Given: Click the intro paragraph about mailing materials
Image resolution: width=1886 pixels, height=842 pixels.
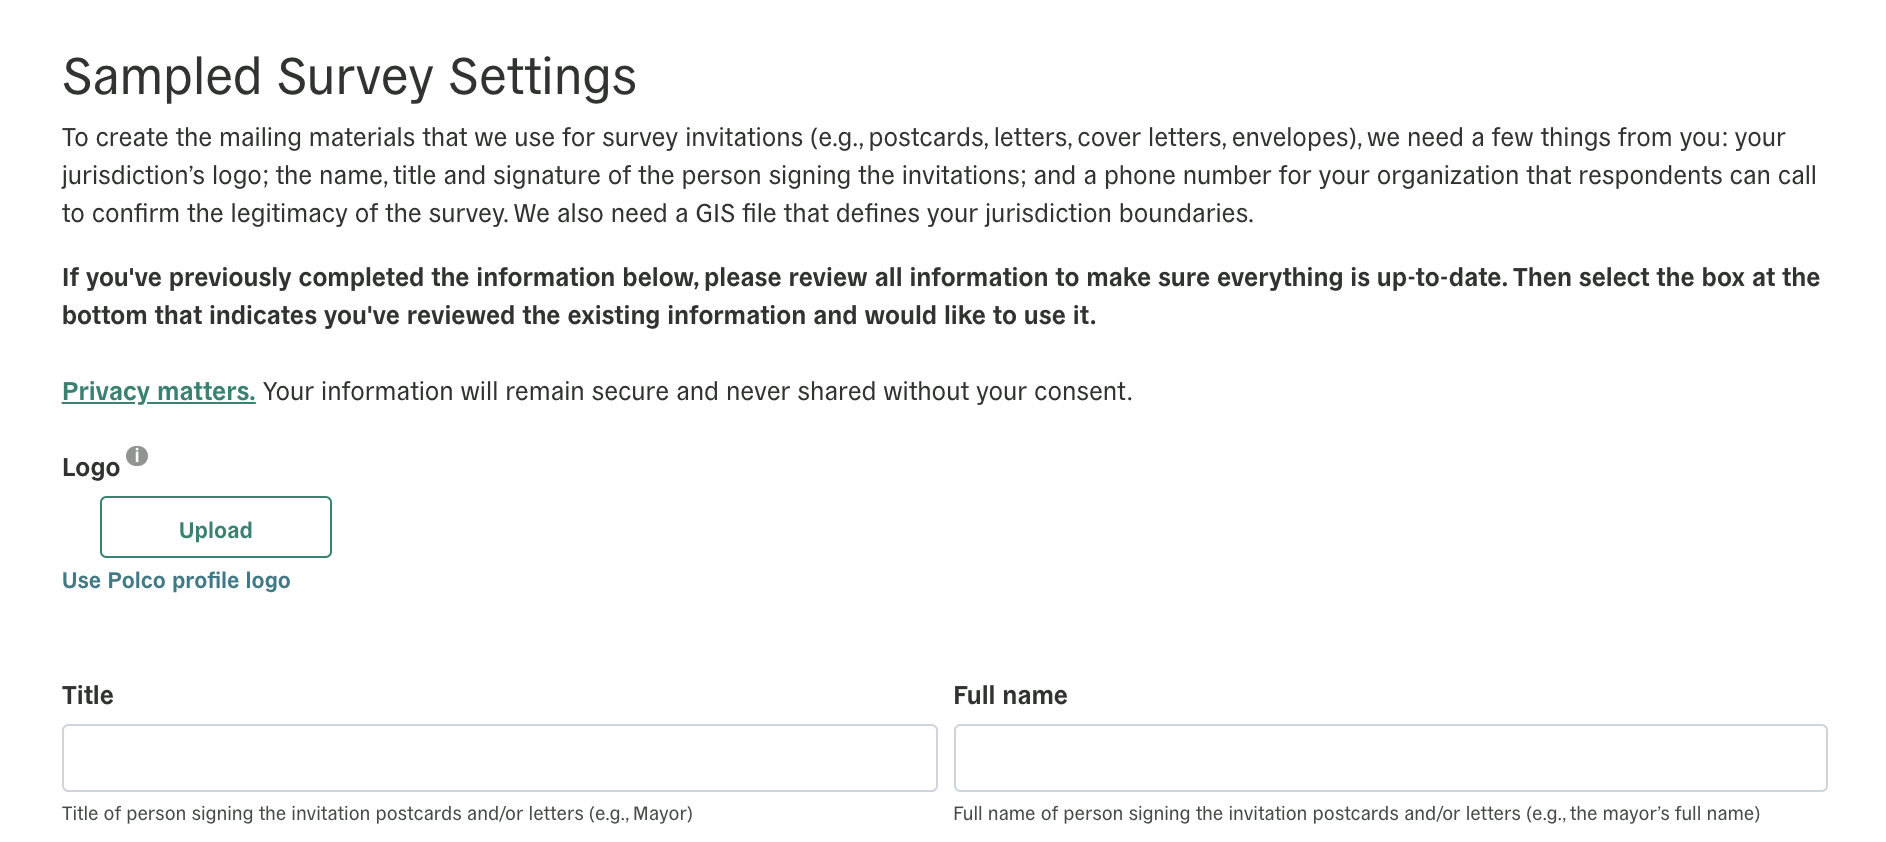Looking at the screenshot, I should 940,176.
